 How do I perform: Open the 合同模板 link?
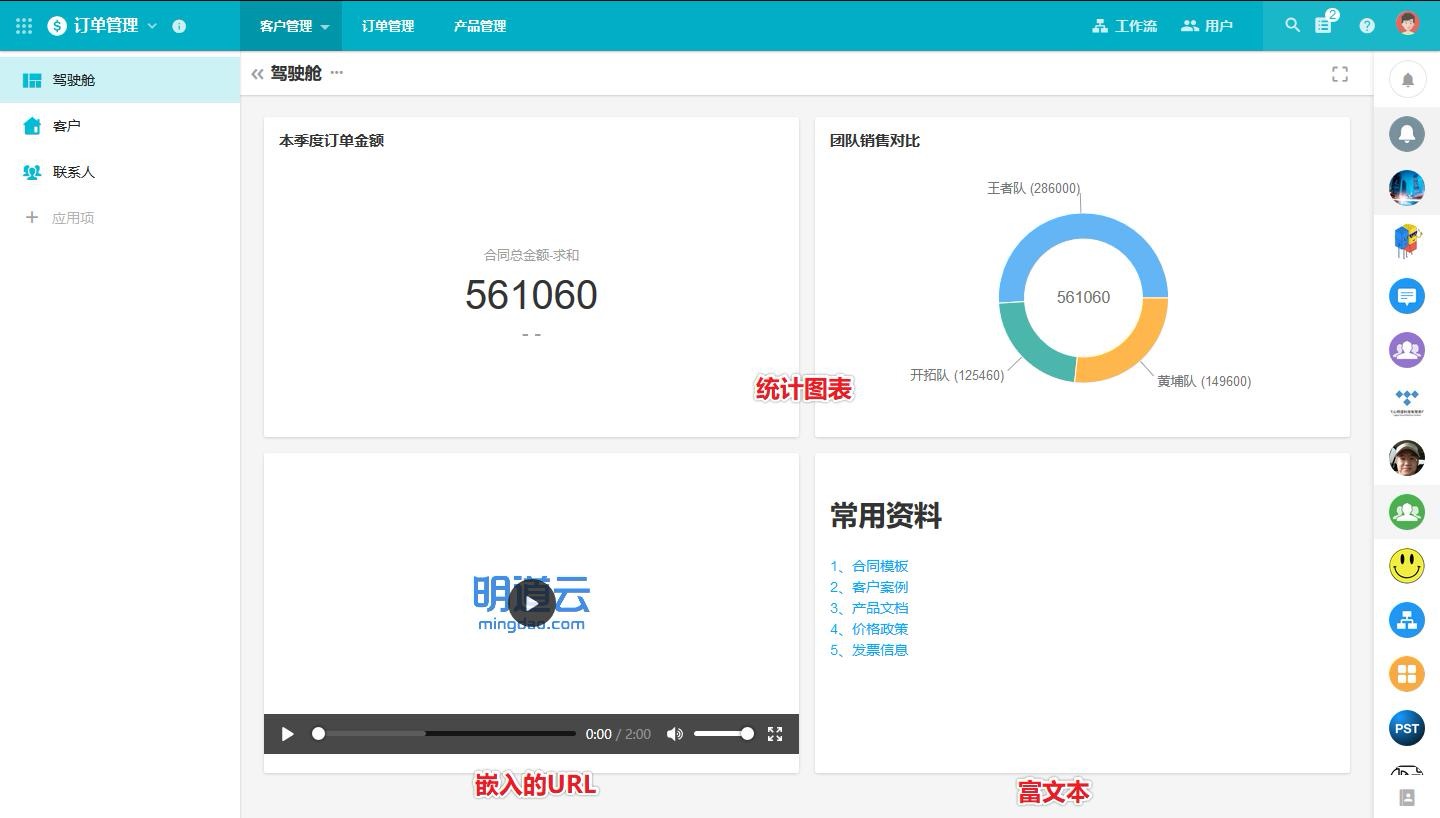(878, 565)
